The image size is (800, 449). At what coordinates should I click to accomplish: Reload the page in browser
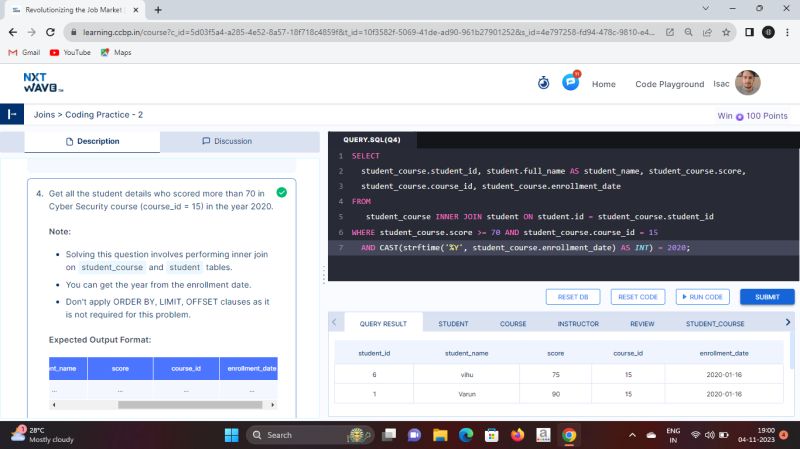[x=51, y=32]
